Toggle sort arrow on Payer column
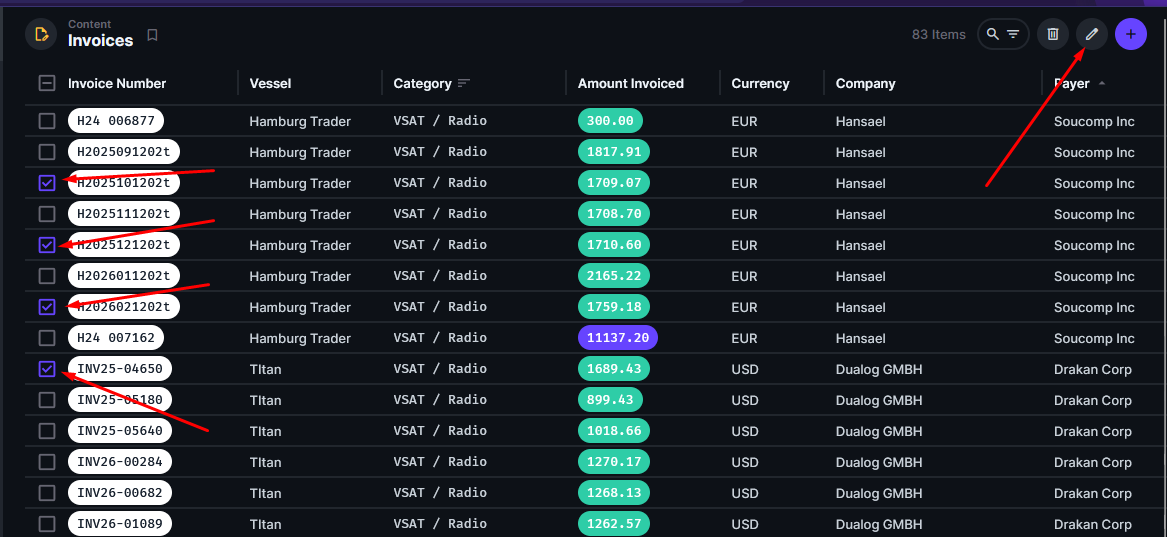Image resolution: width=1167 pixels, height=537 pixels. [x=1102, y=84]
